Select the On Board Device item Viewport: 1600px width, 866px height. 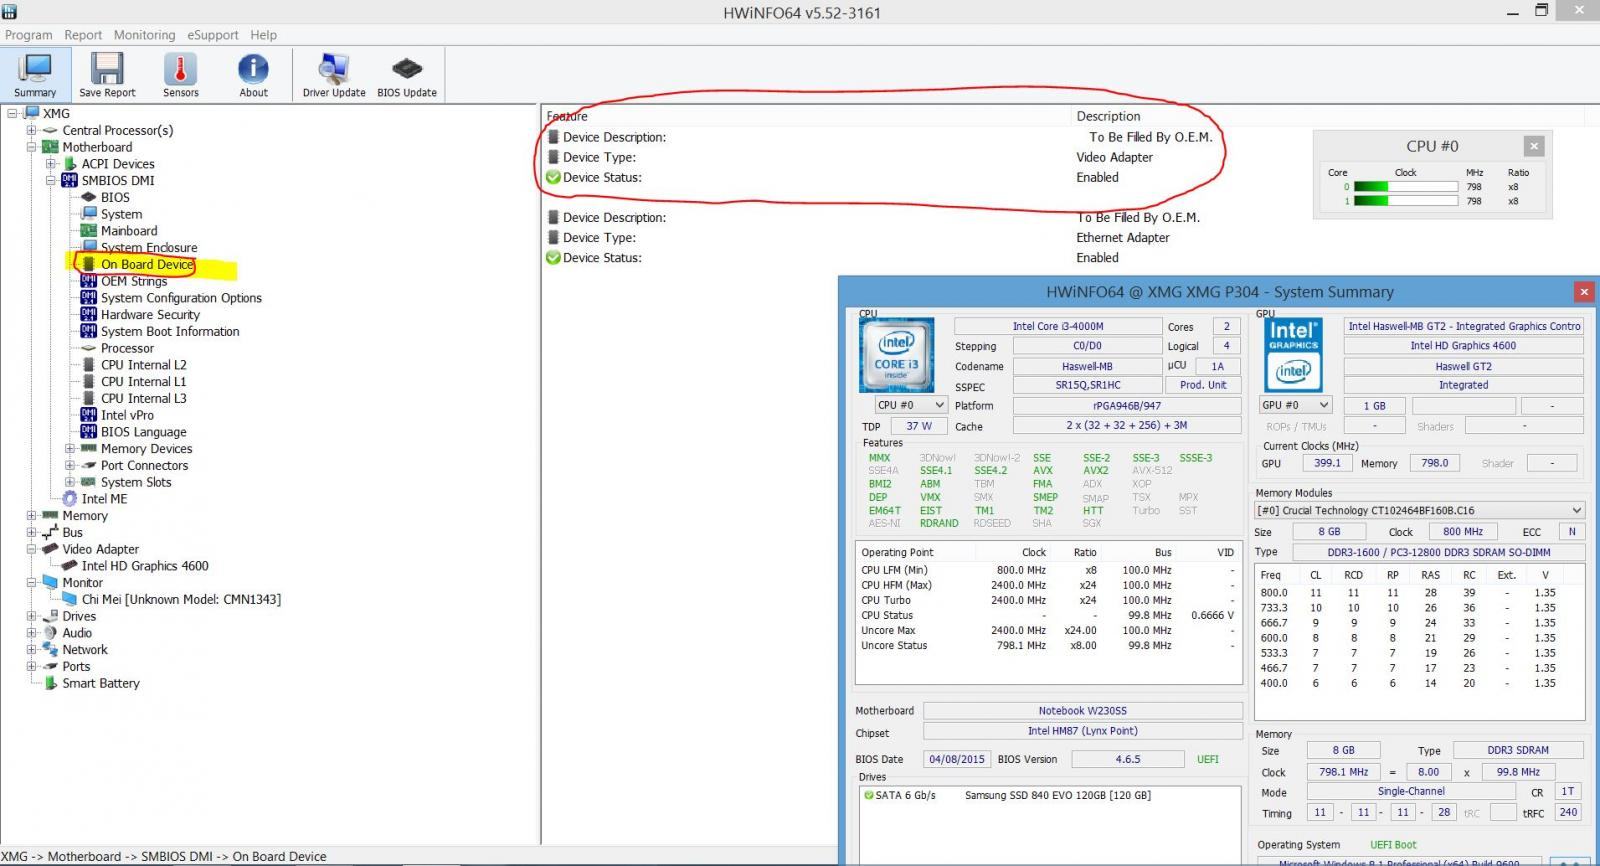pos(147,264)
